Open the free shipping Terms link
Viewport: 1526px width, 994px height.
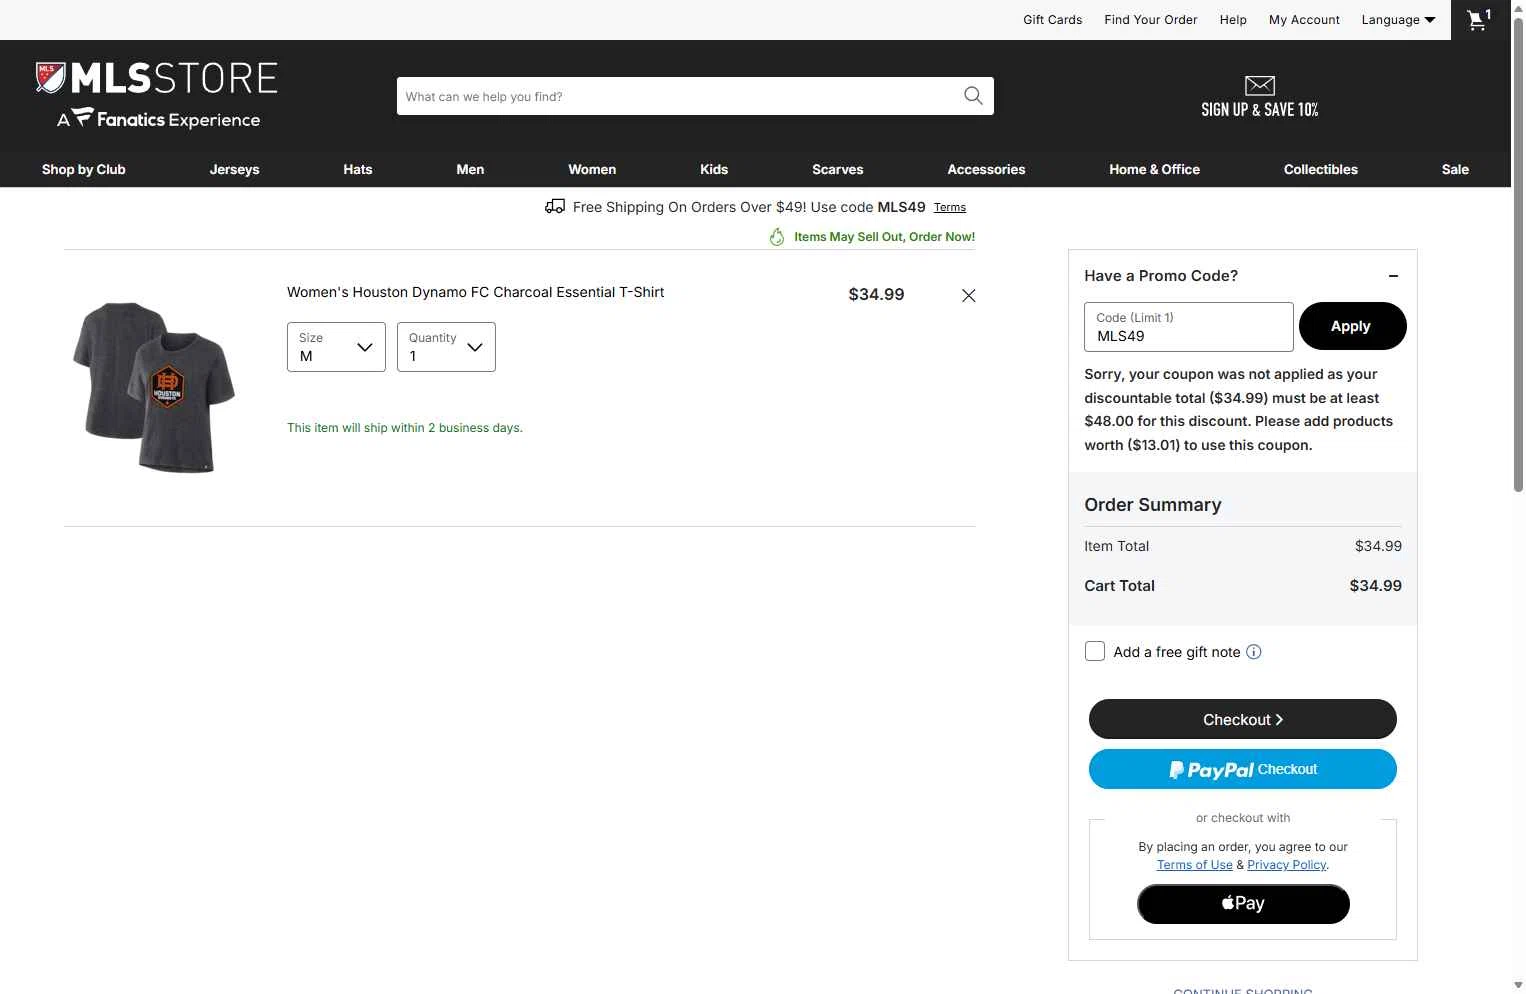[x=950, y=208]
